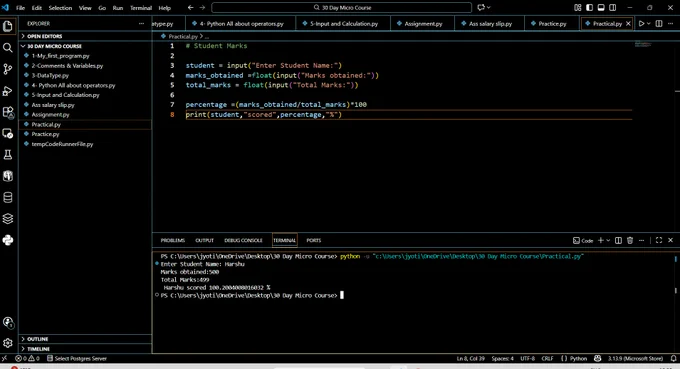Image resolution: width=680 pixels, height=369 pixels.
Task: Switch to the Ports panel tab
Action: click(x=314, y=240)
